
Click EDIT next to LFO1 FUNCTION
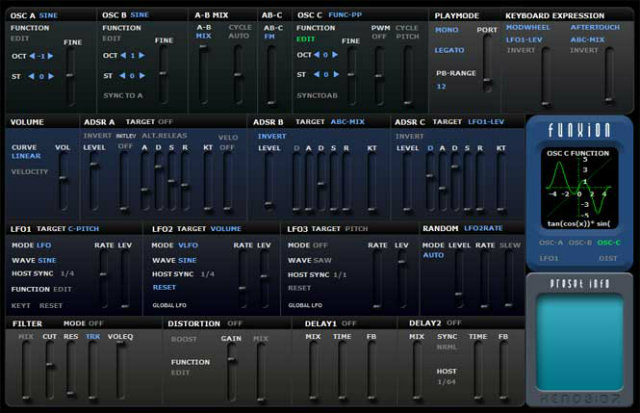tap(62, 289)
